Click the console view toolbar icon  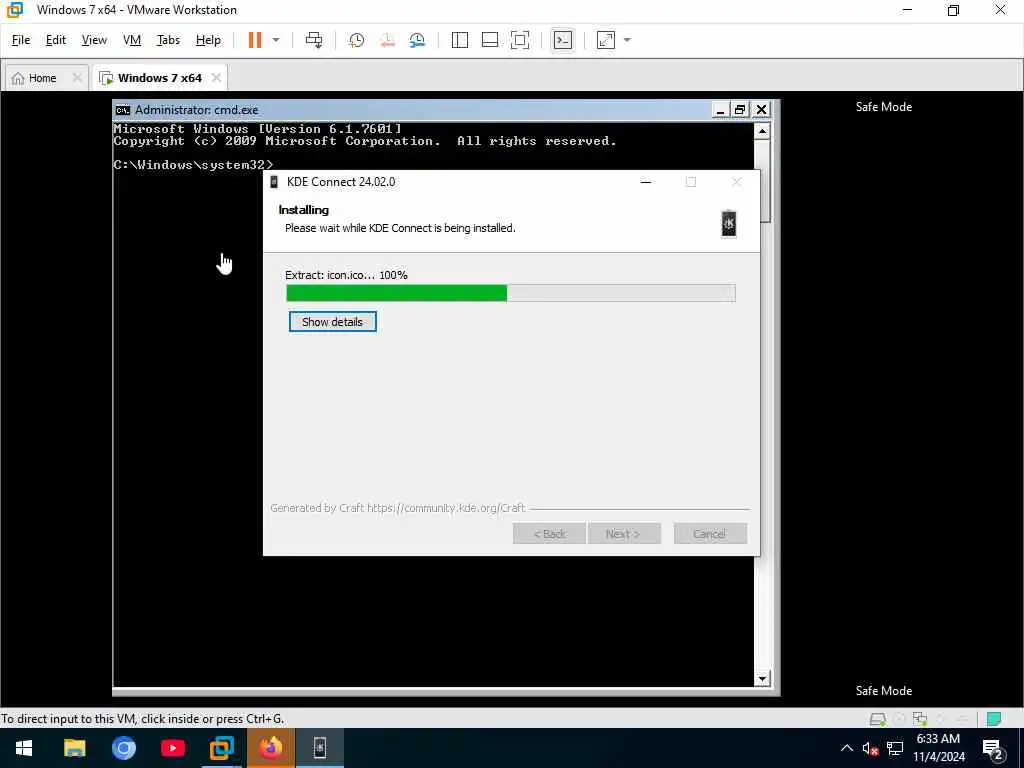[x=562, y=40]
